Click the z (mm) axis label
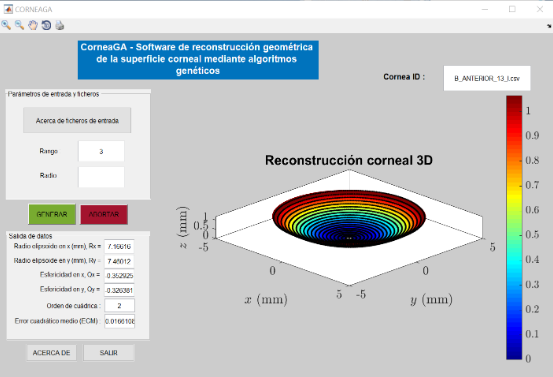 click(x=184, y=227)
